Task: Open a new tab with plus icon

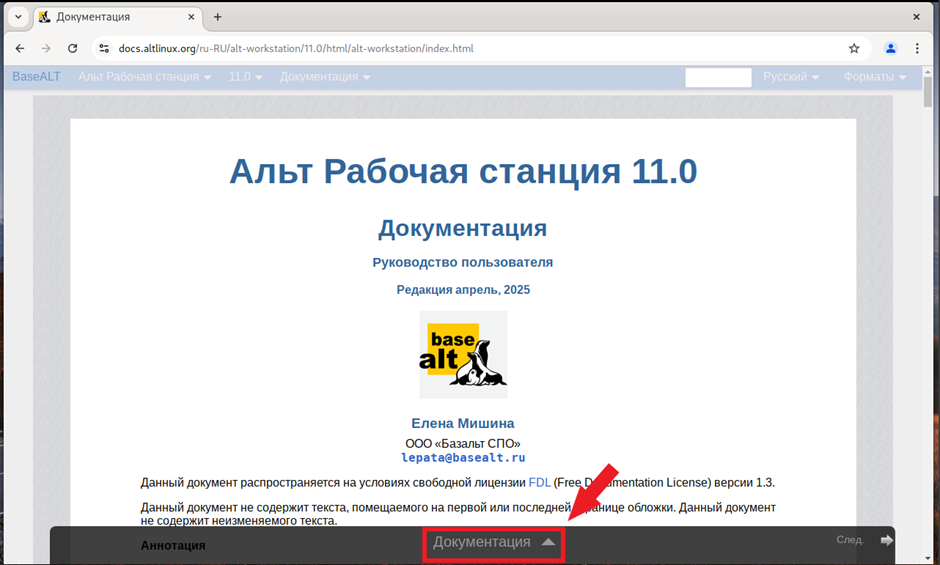Action: click(x=218, y=17)
